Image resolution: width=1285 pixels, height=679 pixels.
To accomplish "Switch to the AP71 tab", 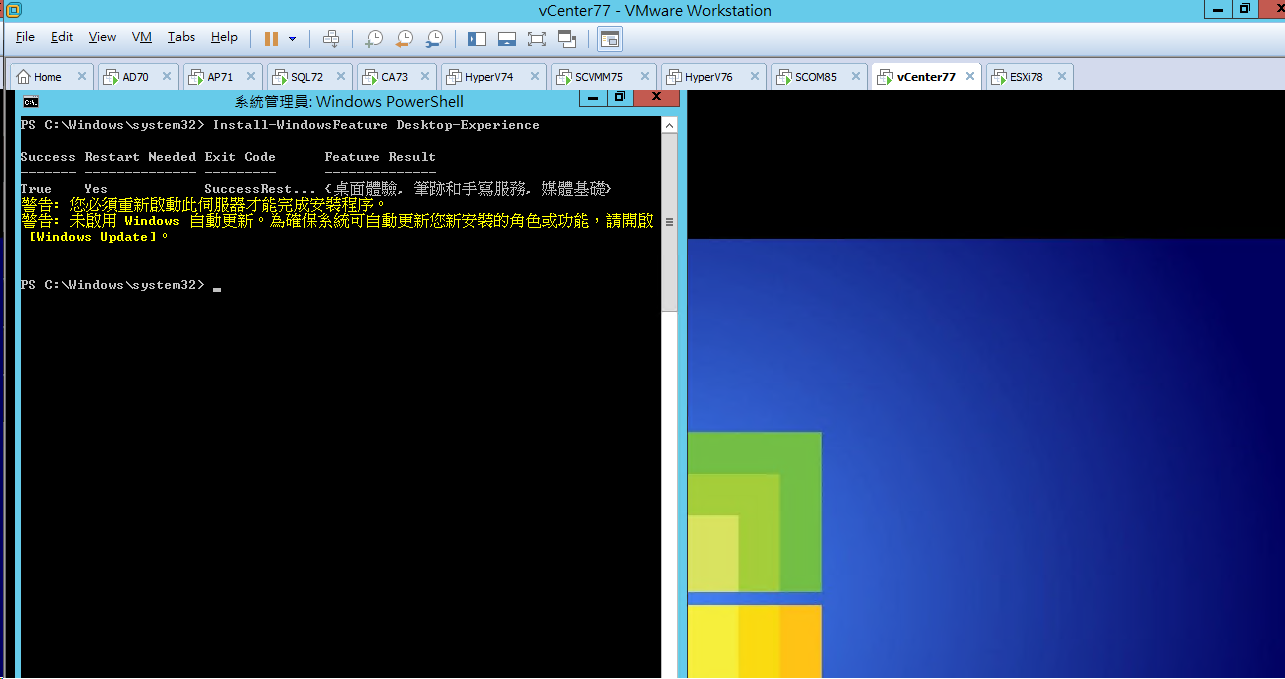I will 222,77.
